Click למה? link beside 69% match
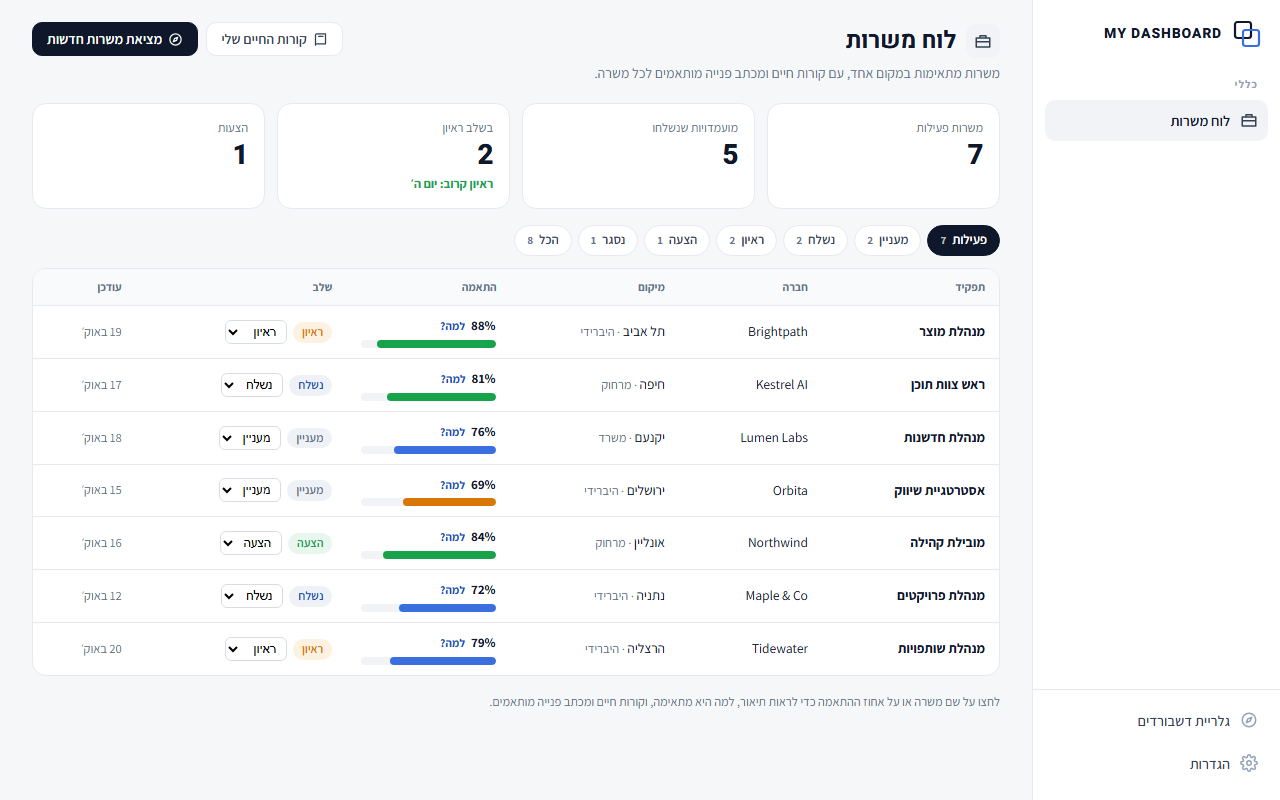1280x800 pixels. pos(453,485)
